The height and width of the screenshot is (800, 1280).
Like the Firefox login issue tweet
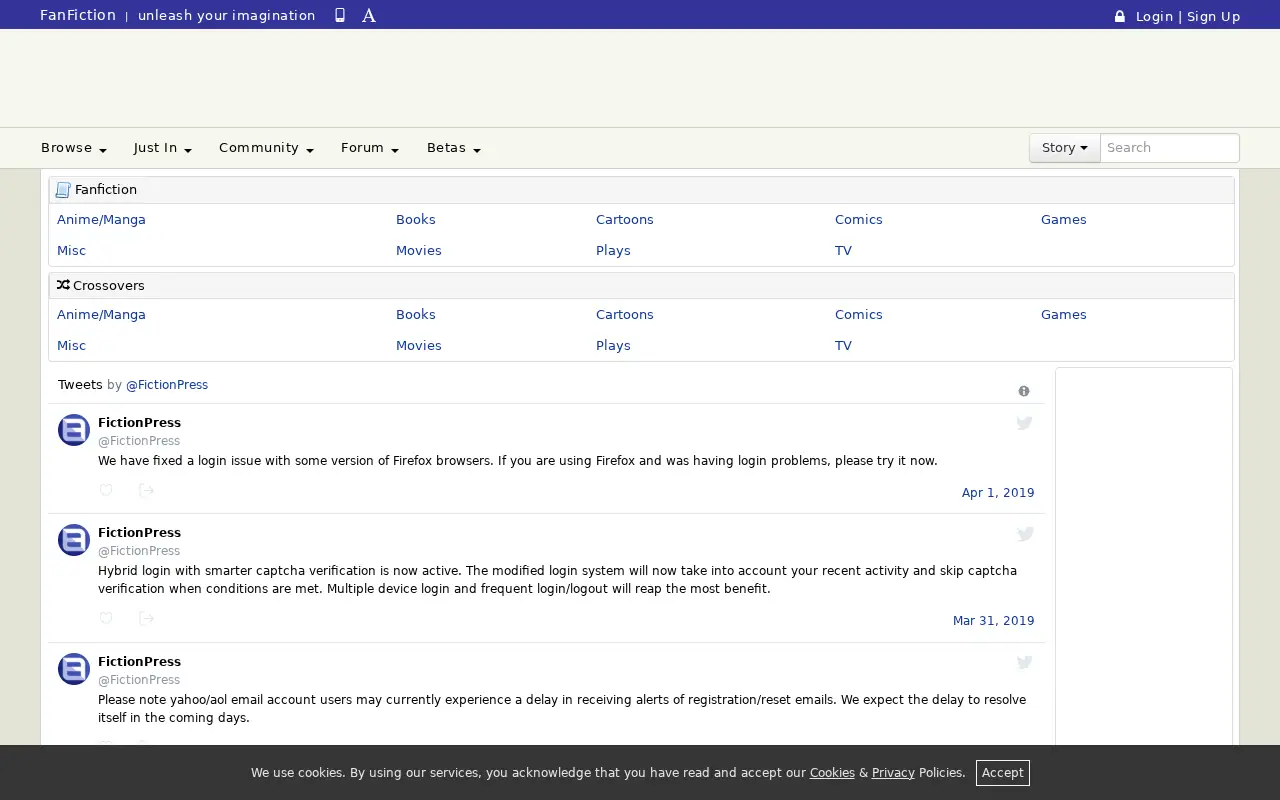pos(106,490)
